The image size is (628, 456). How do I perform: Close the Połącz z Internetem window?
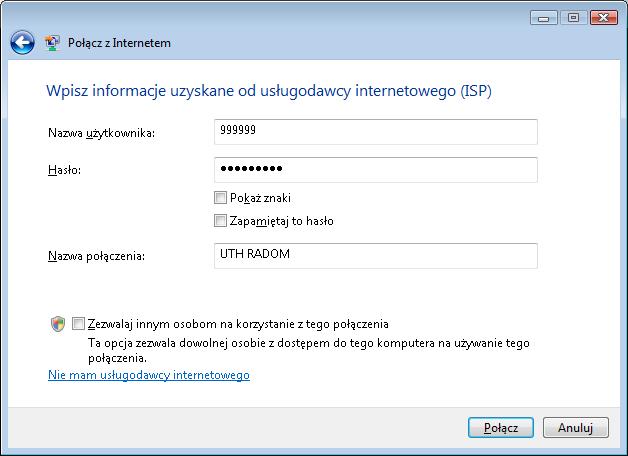[x=603, y=17]
